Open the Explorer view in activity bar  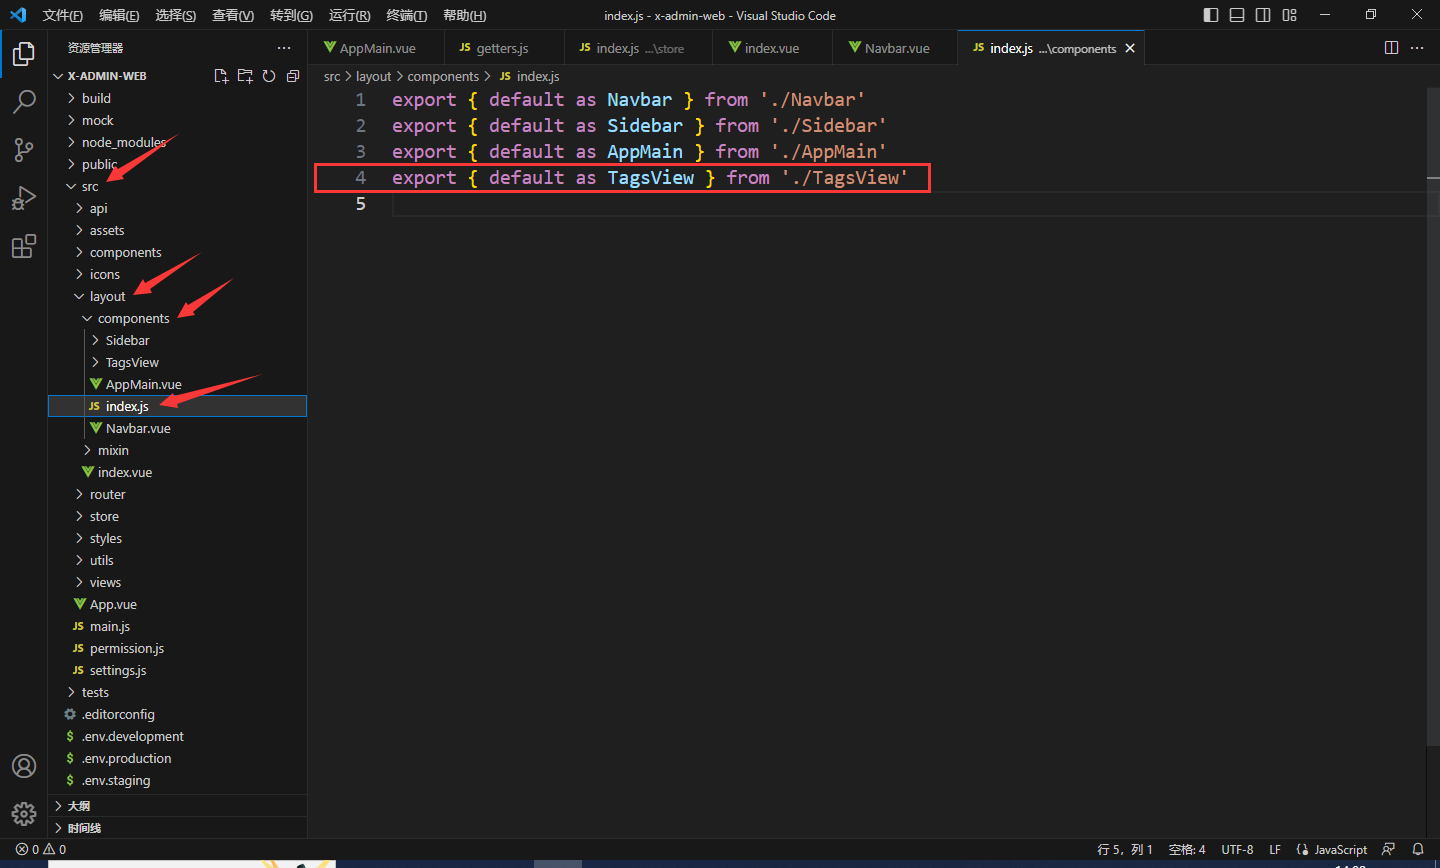(x=24, y=54)
